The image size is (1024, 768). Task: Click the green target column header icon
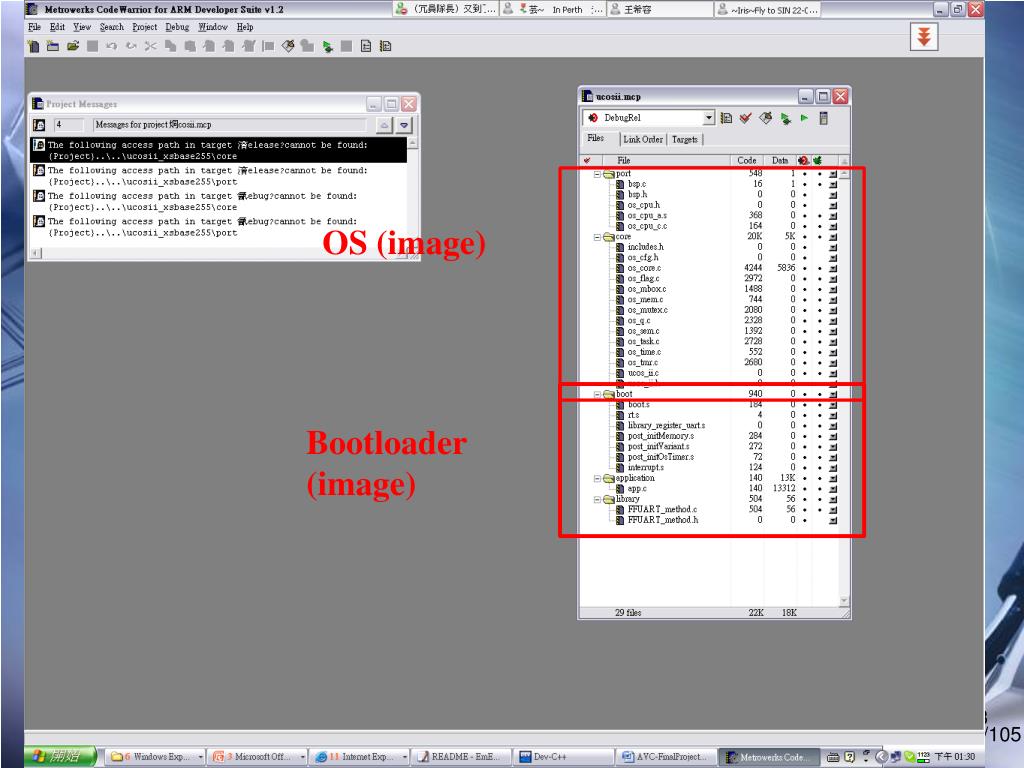pyautogui.click(x=818, y=161)
